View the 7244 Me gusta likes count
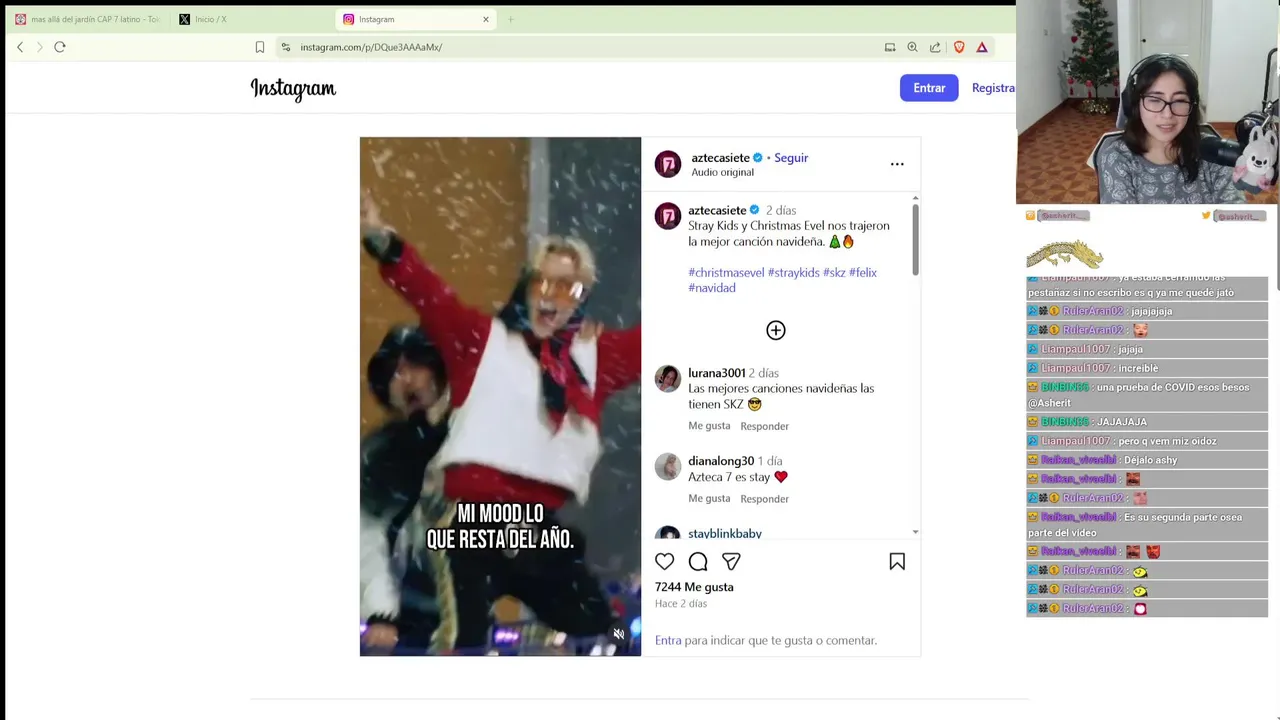The width and height of the screenshot is (1280, 720). (694, 587)
